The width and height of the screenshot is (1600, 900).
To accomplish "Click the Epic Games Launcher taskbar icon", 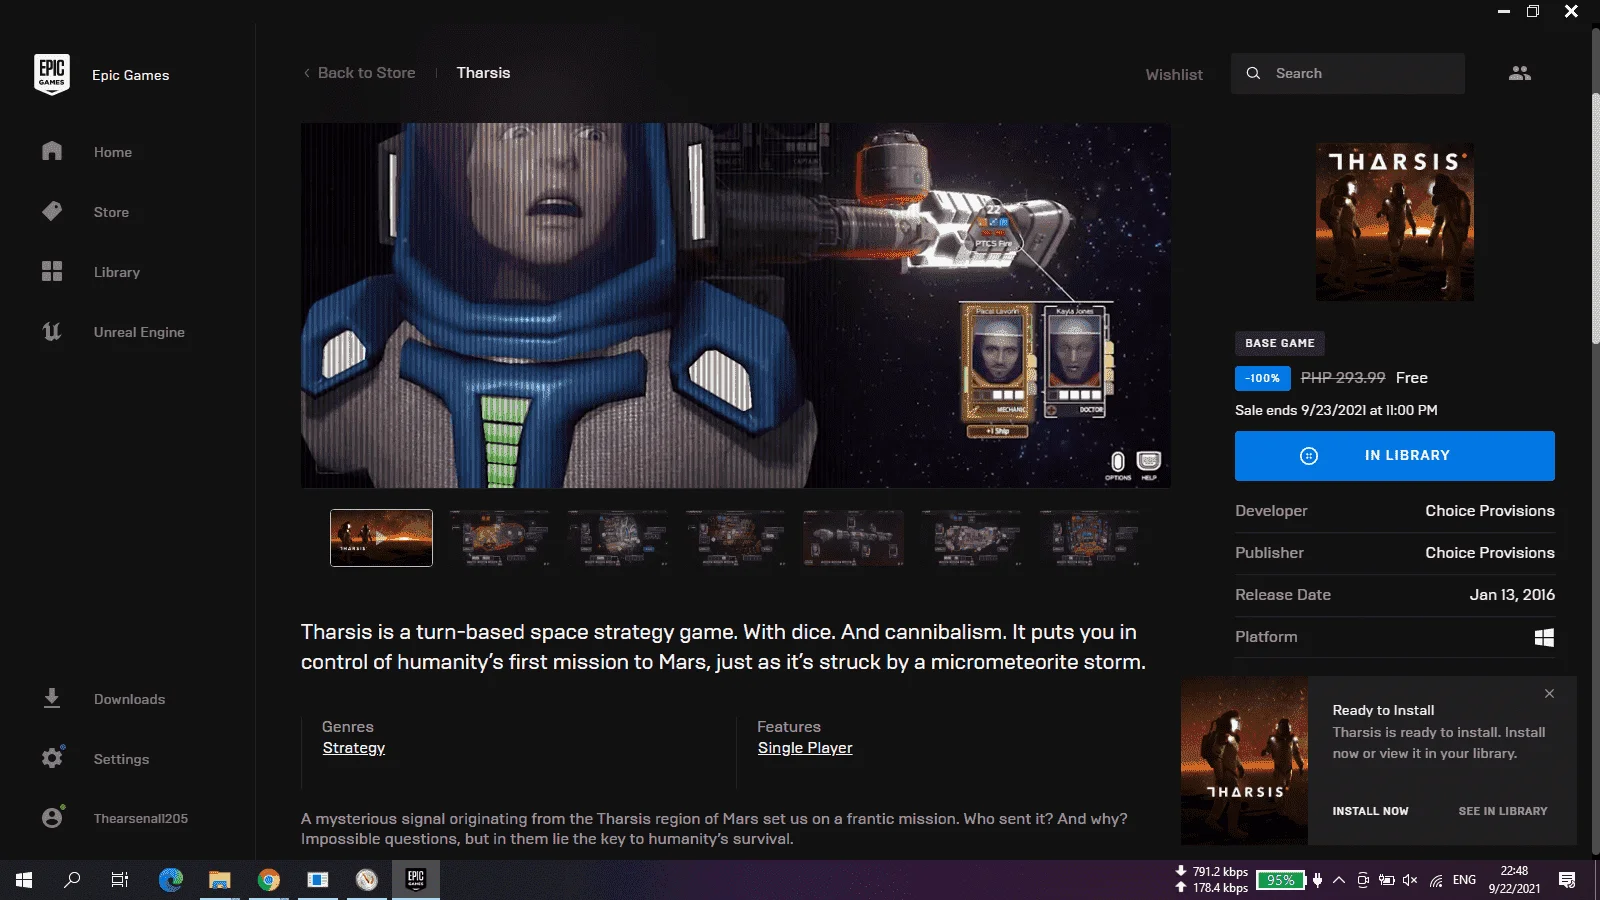I will 416,880.
